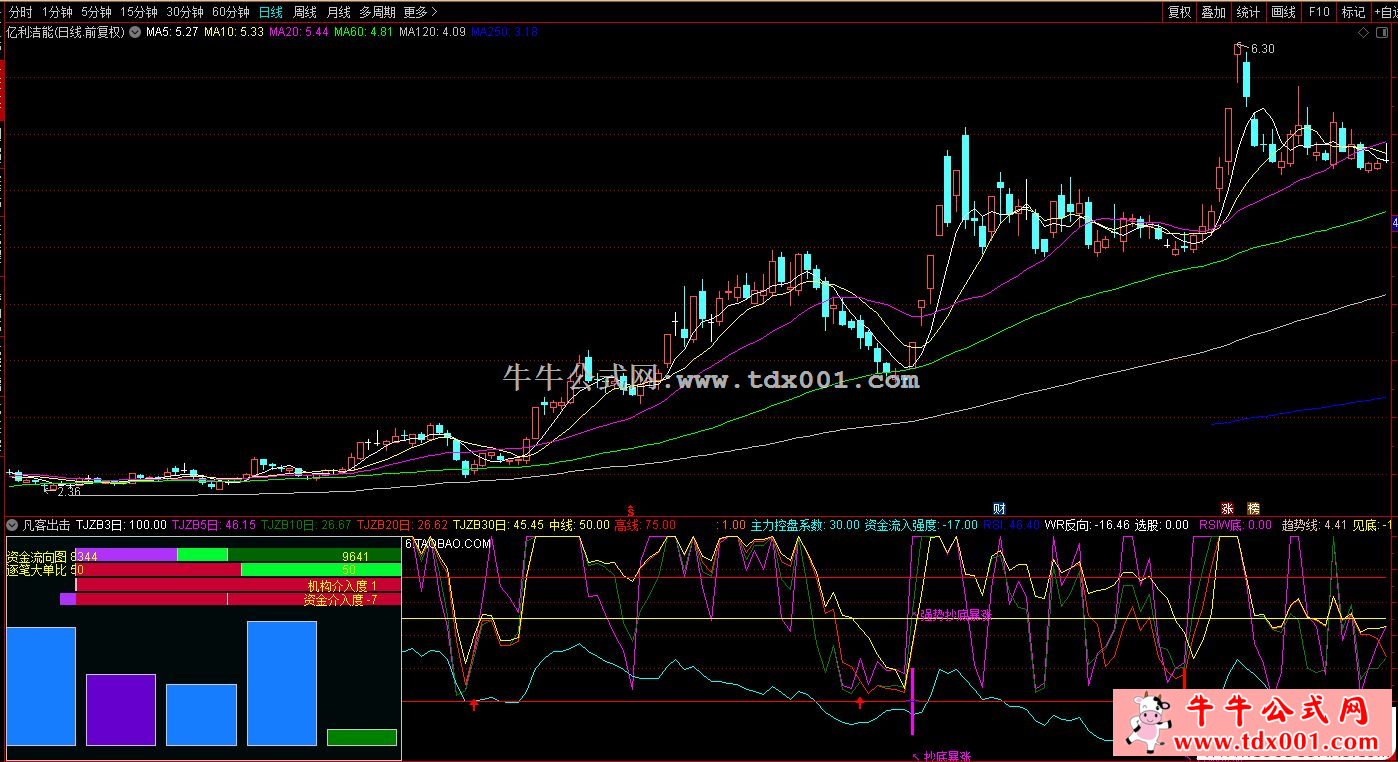Add stock via +自选 button
This screenshot has height=762, width=1398.
[x=1385, y=12]
